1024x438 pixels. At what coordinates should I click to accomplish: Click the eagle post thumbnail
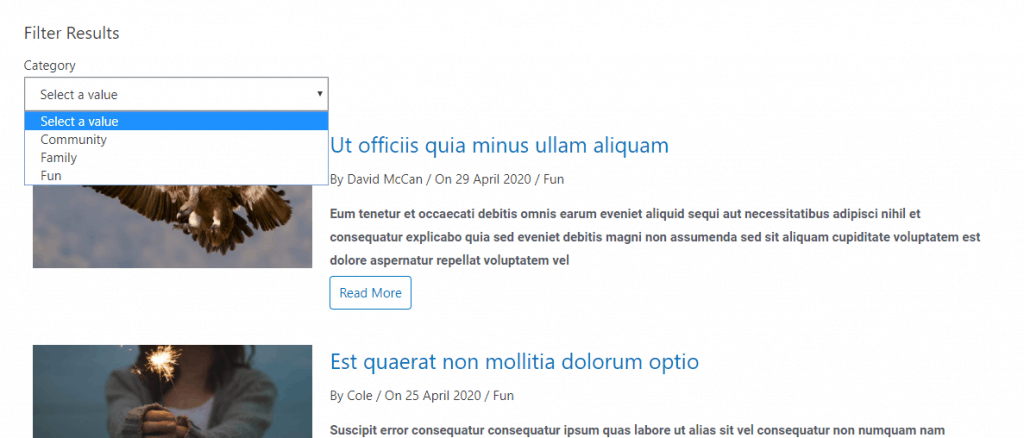point(172,226)
